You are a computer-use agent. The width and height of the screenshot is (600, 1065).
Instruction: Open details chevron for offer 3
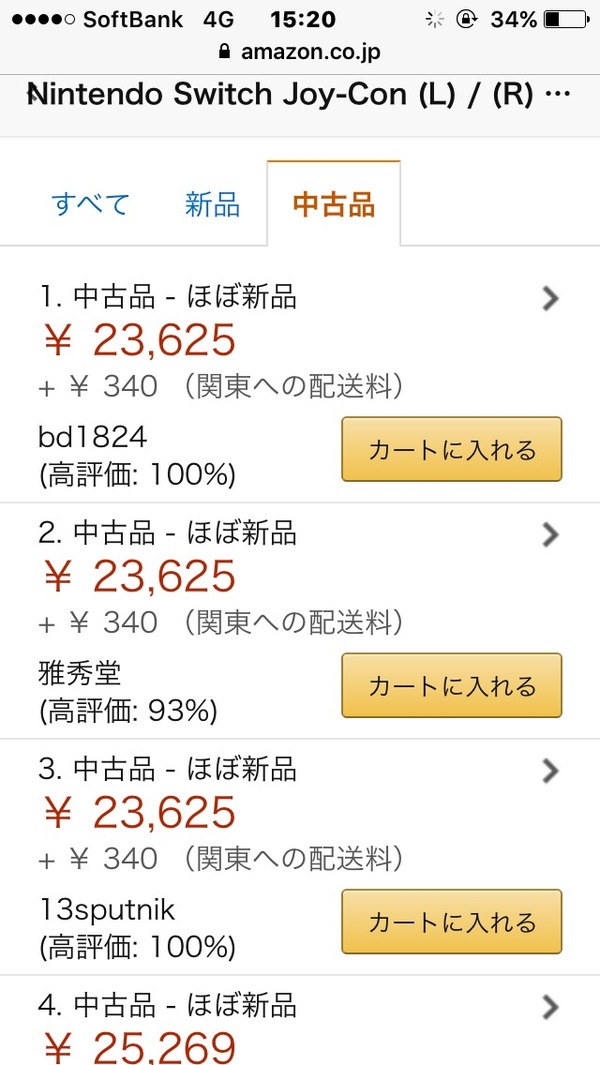tap(550, 771)
